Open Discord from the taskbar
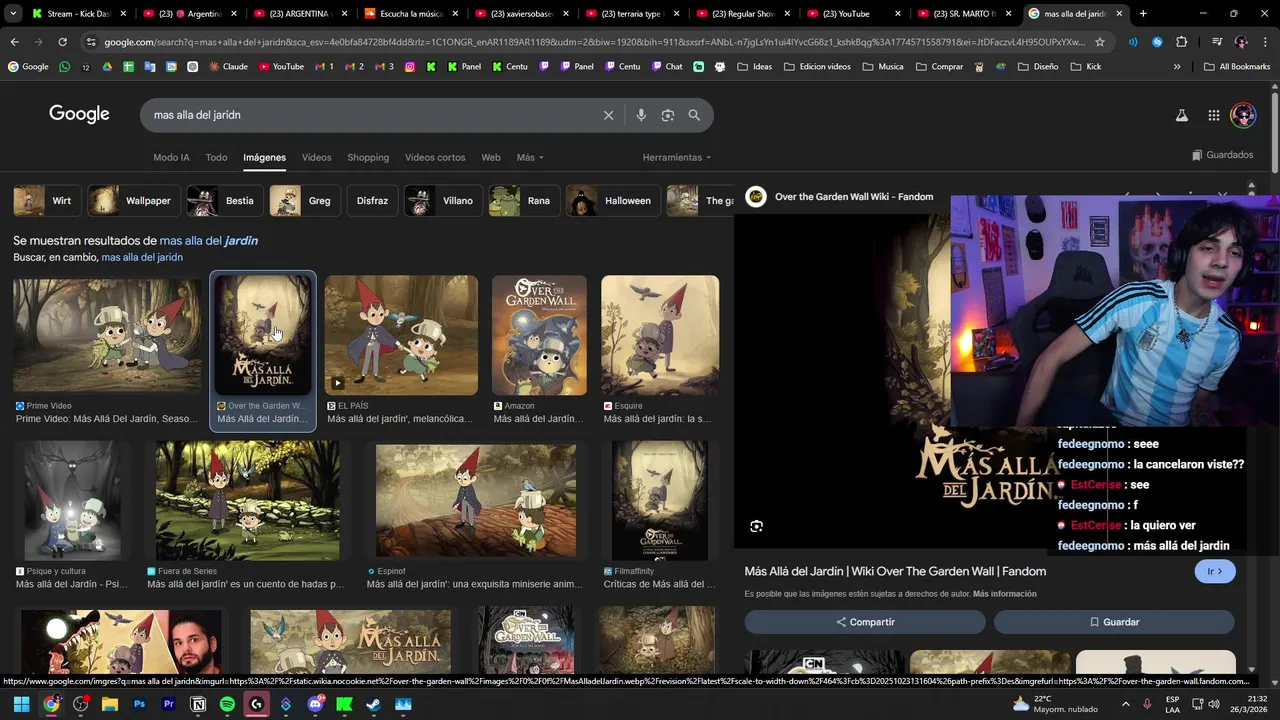The image size is (1280, 720). point(315,704)
